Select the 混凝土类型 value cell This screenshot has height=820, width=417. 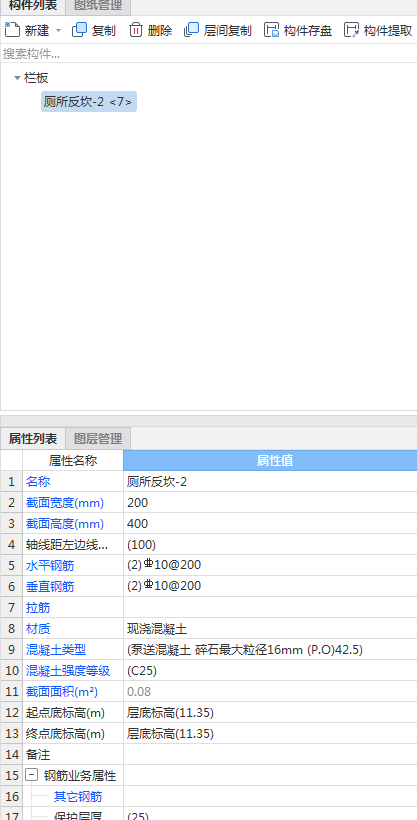point(271,650)
